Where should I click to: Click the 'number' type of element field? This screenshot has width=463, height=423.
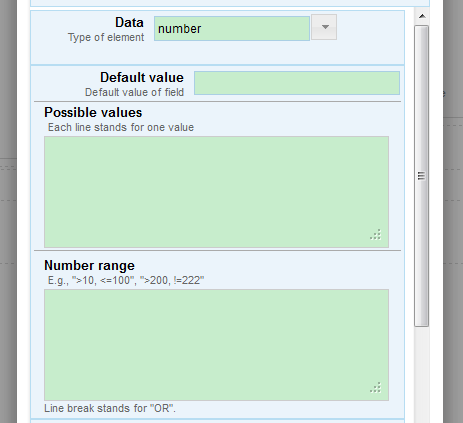pos(232,29)
